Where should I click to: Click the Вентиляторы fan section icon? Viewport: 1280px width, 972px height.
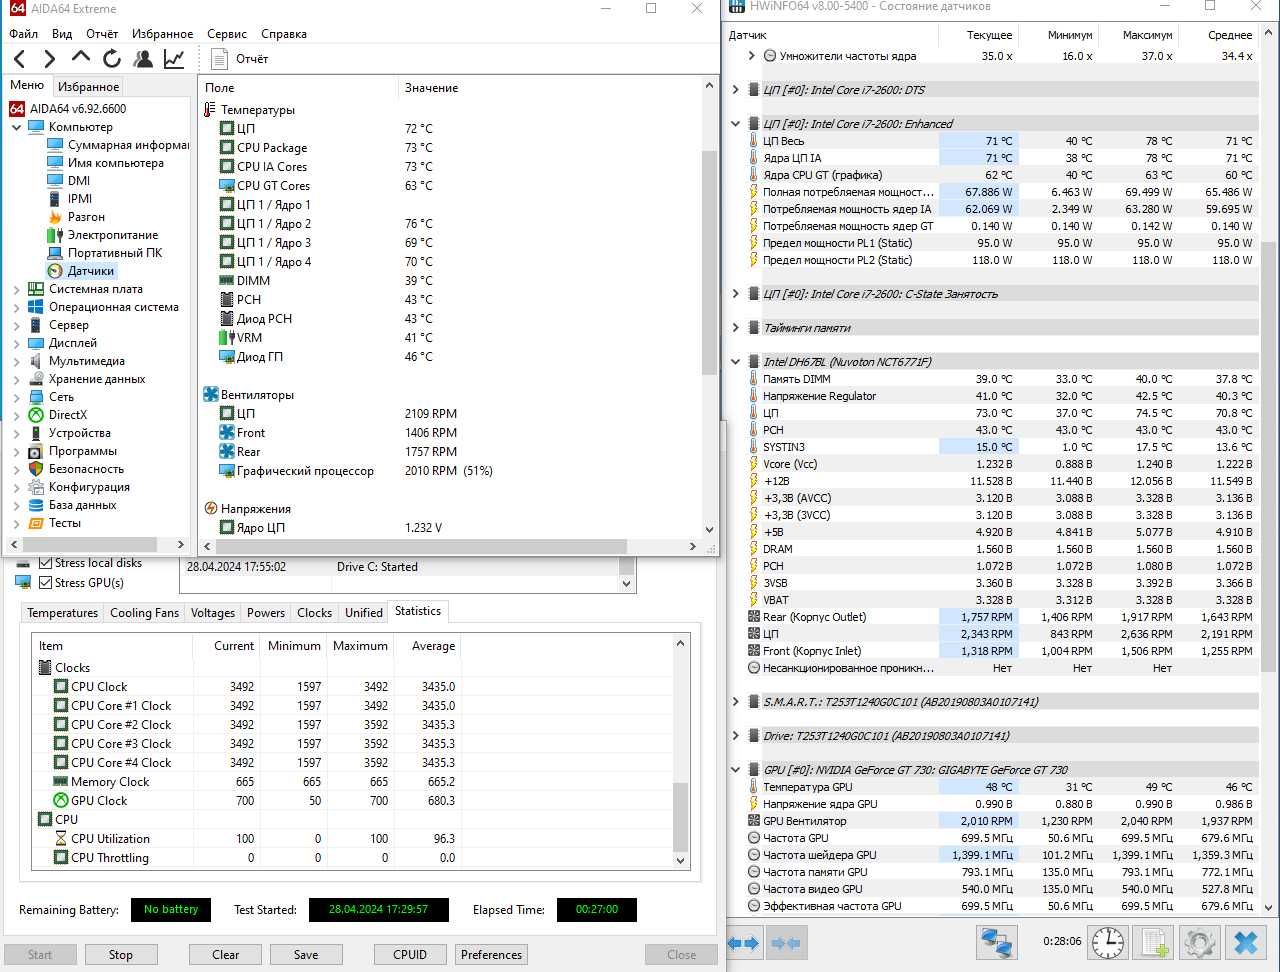coord(211,395)
